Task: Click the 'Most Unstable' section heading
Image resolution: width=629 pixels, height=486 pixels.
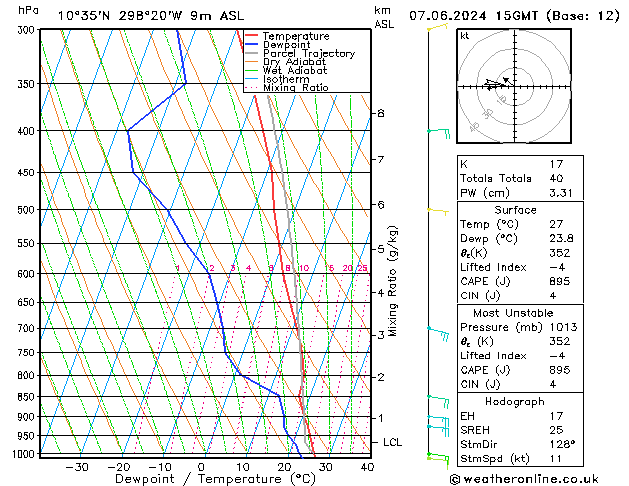Action: pyautogui.click(x=513, y=313)
